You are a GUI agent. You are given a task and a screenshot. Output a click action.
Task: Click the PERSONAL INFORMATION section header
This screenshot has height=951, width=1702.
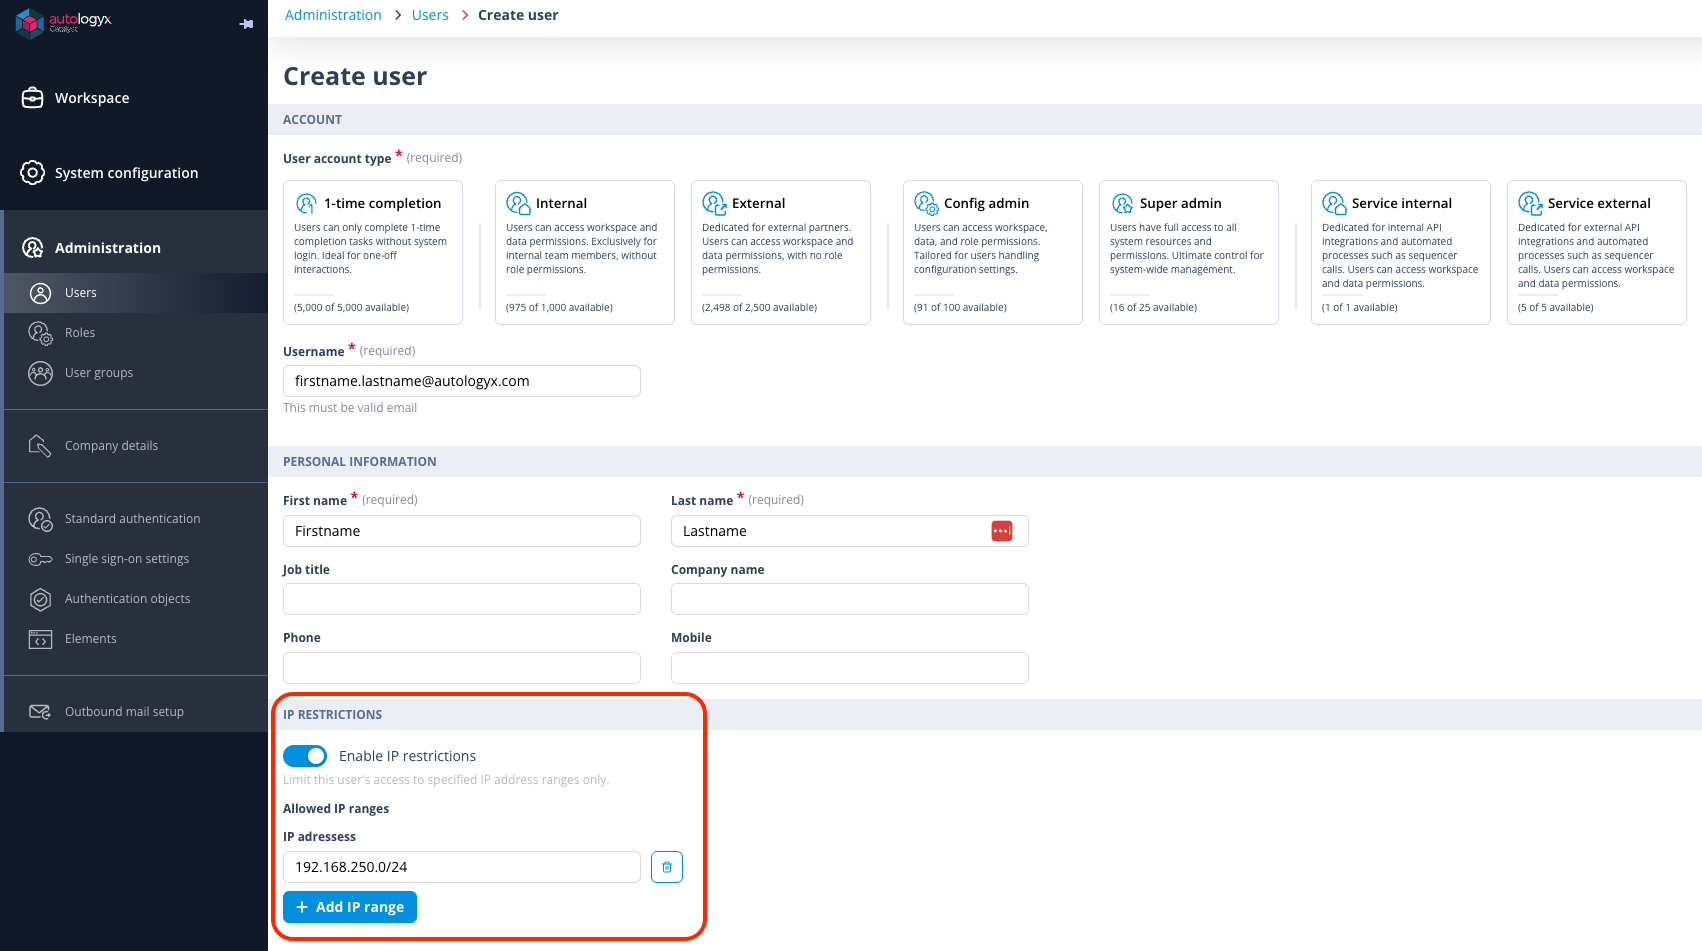pyautogui.click(x=360, y=462)
